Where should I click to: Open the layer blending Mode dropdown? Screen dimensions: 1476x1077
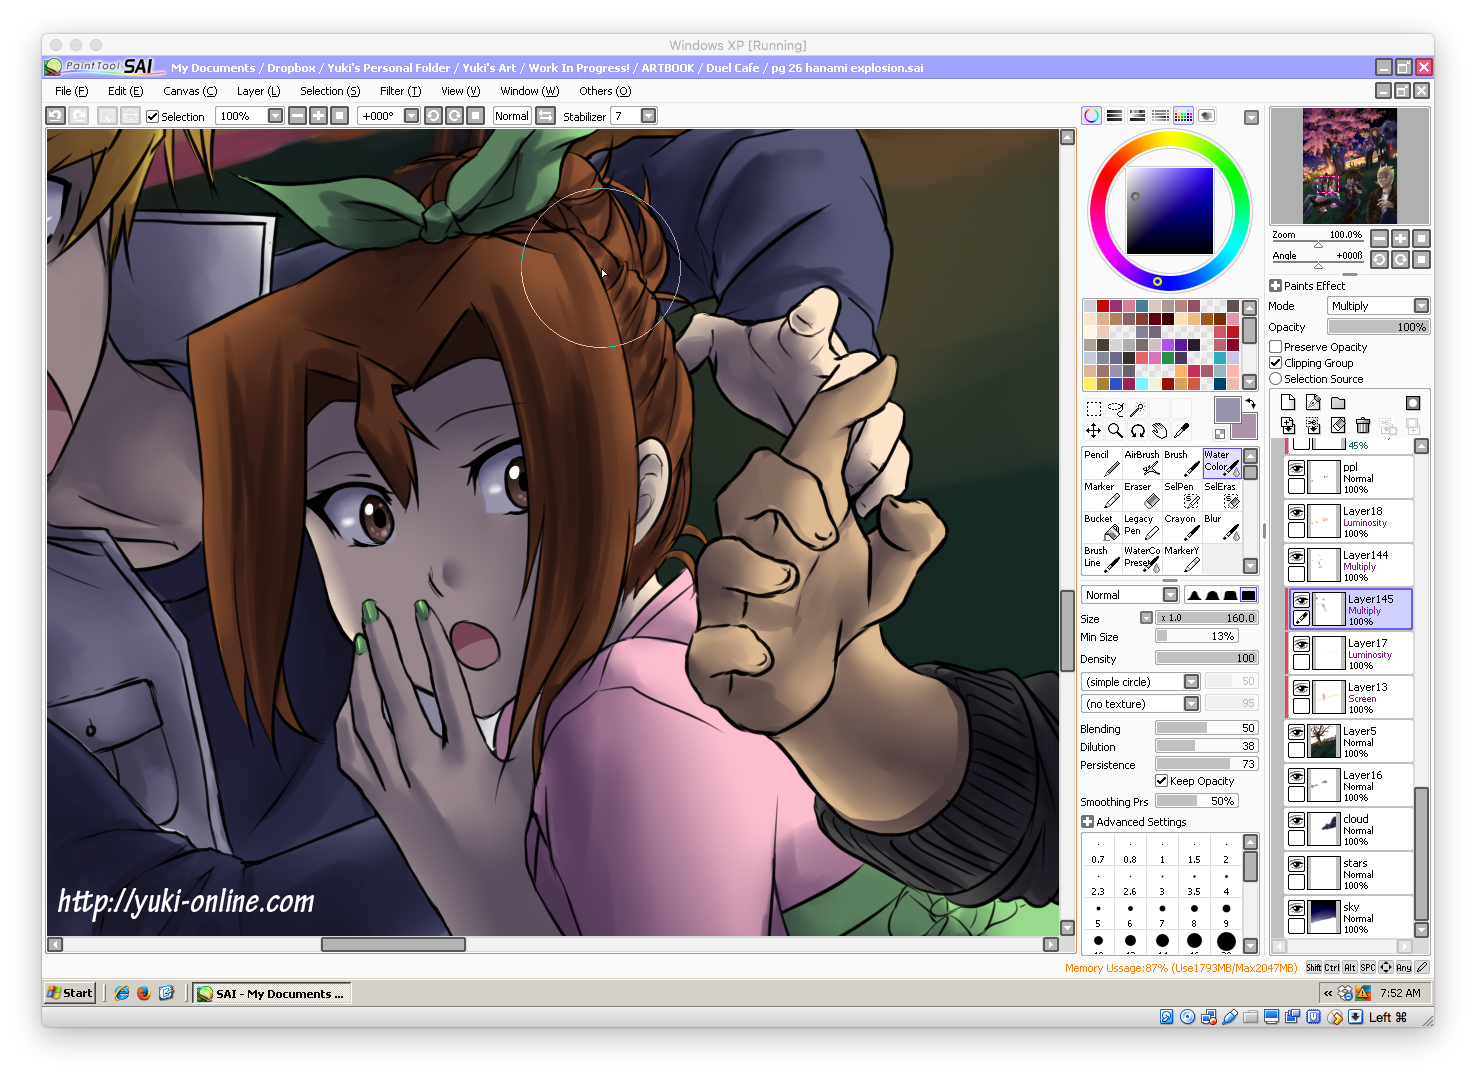(1421, 306)
